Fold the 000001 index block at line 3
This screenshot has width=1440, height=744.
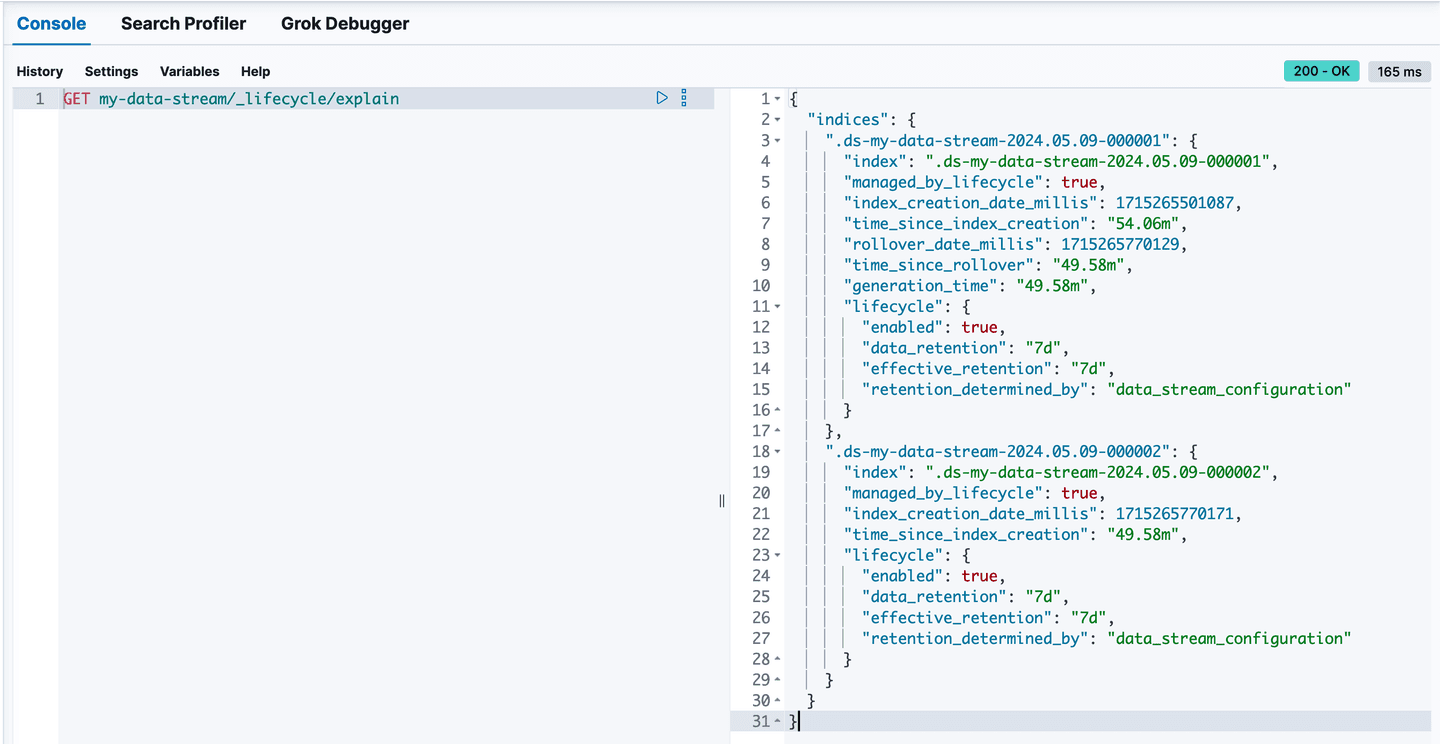click(x=778, y=141)
